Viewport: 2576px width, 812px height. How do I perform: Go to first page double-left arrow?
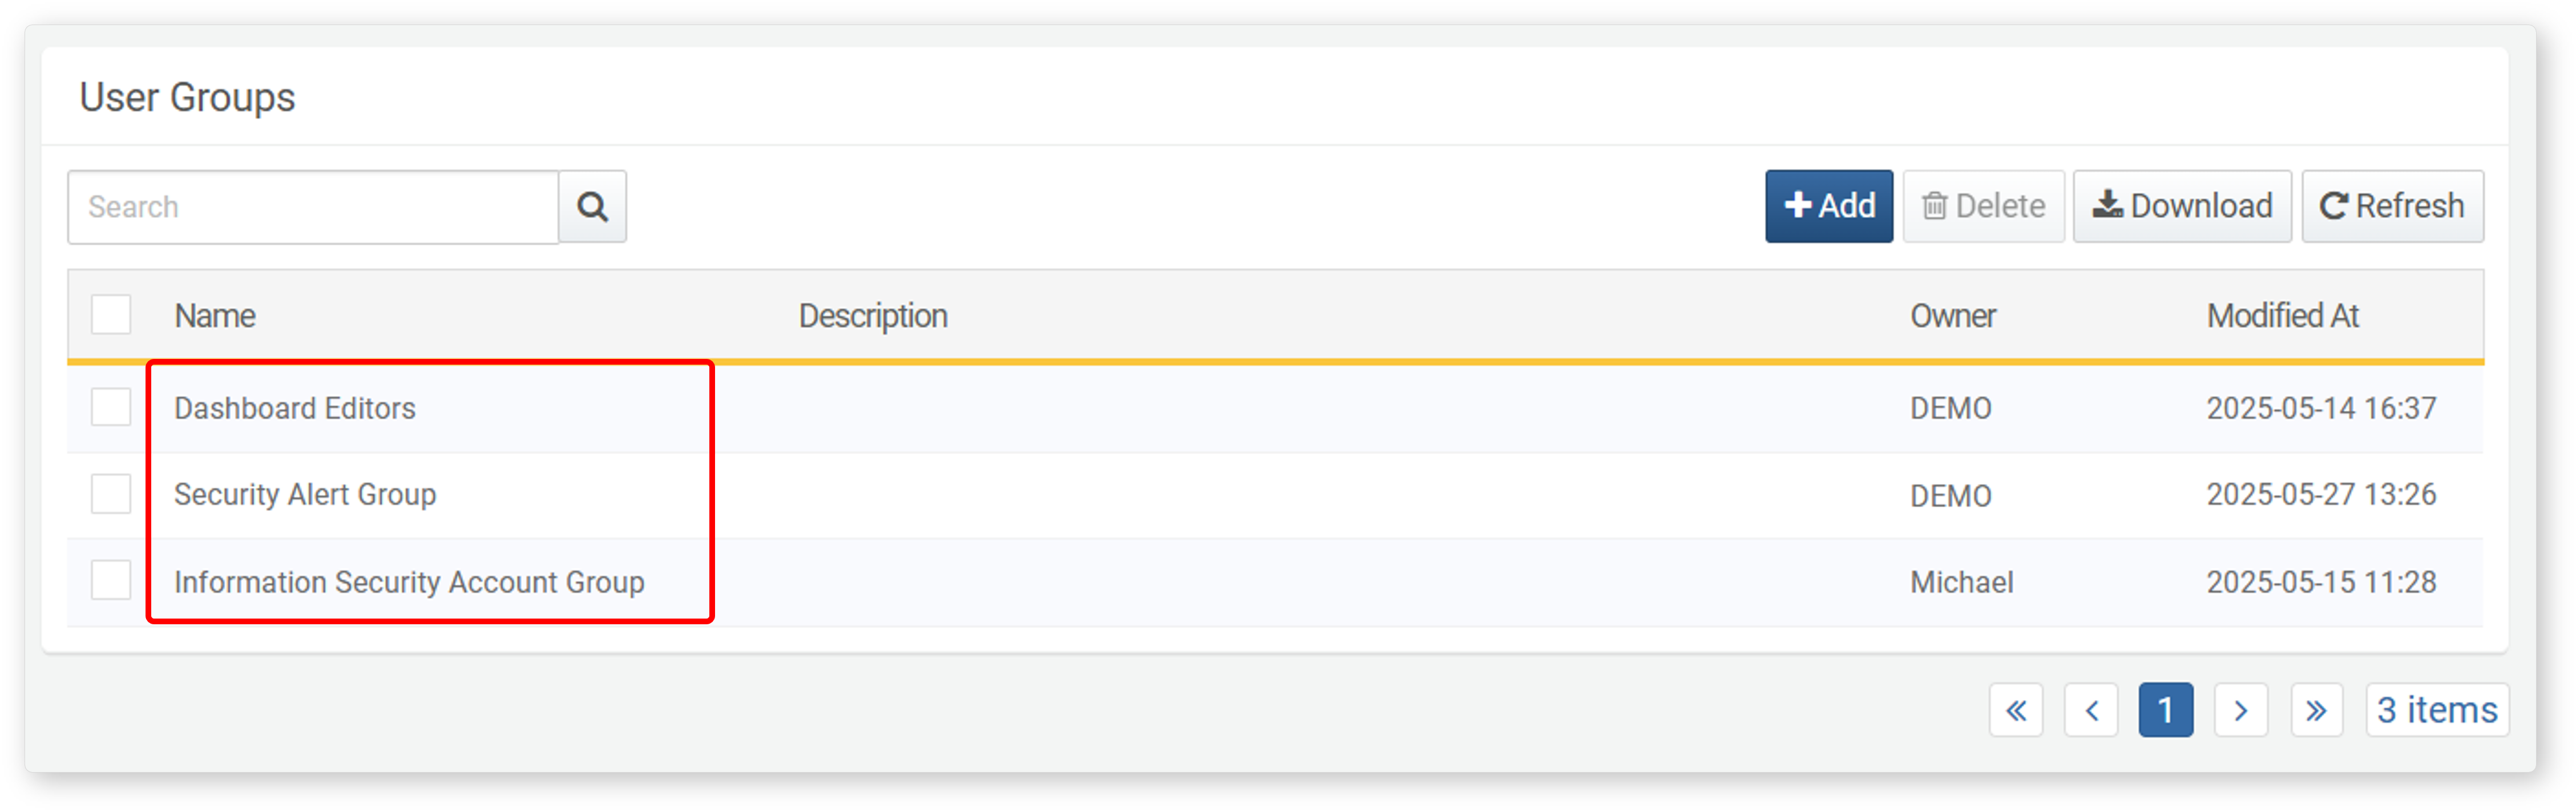pos(2016,710)
